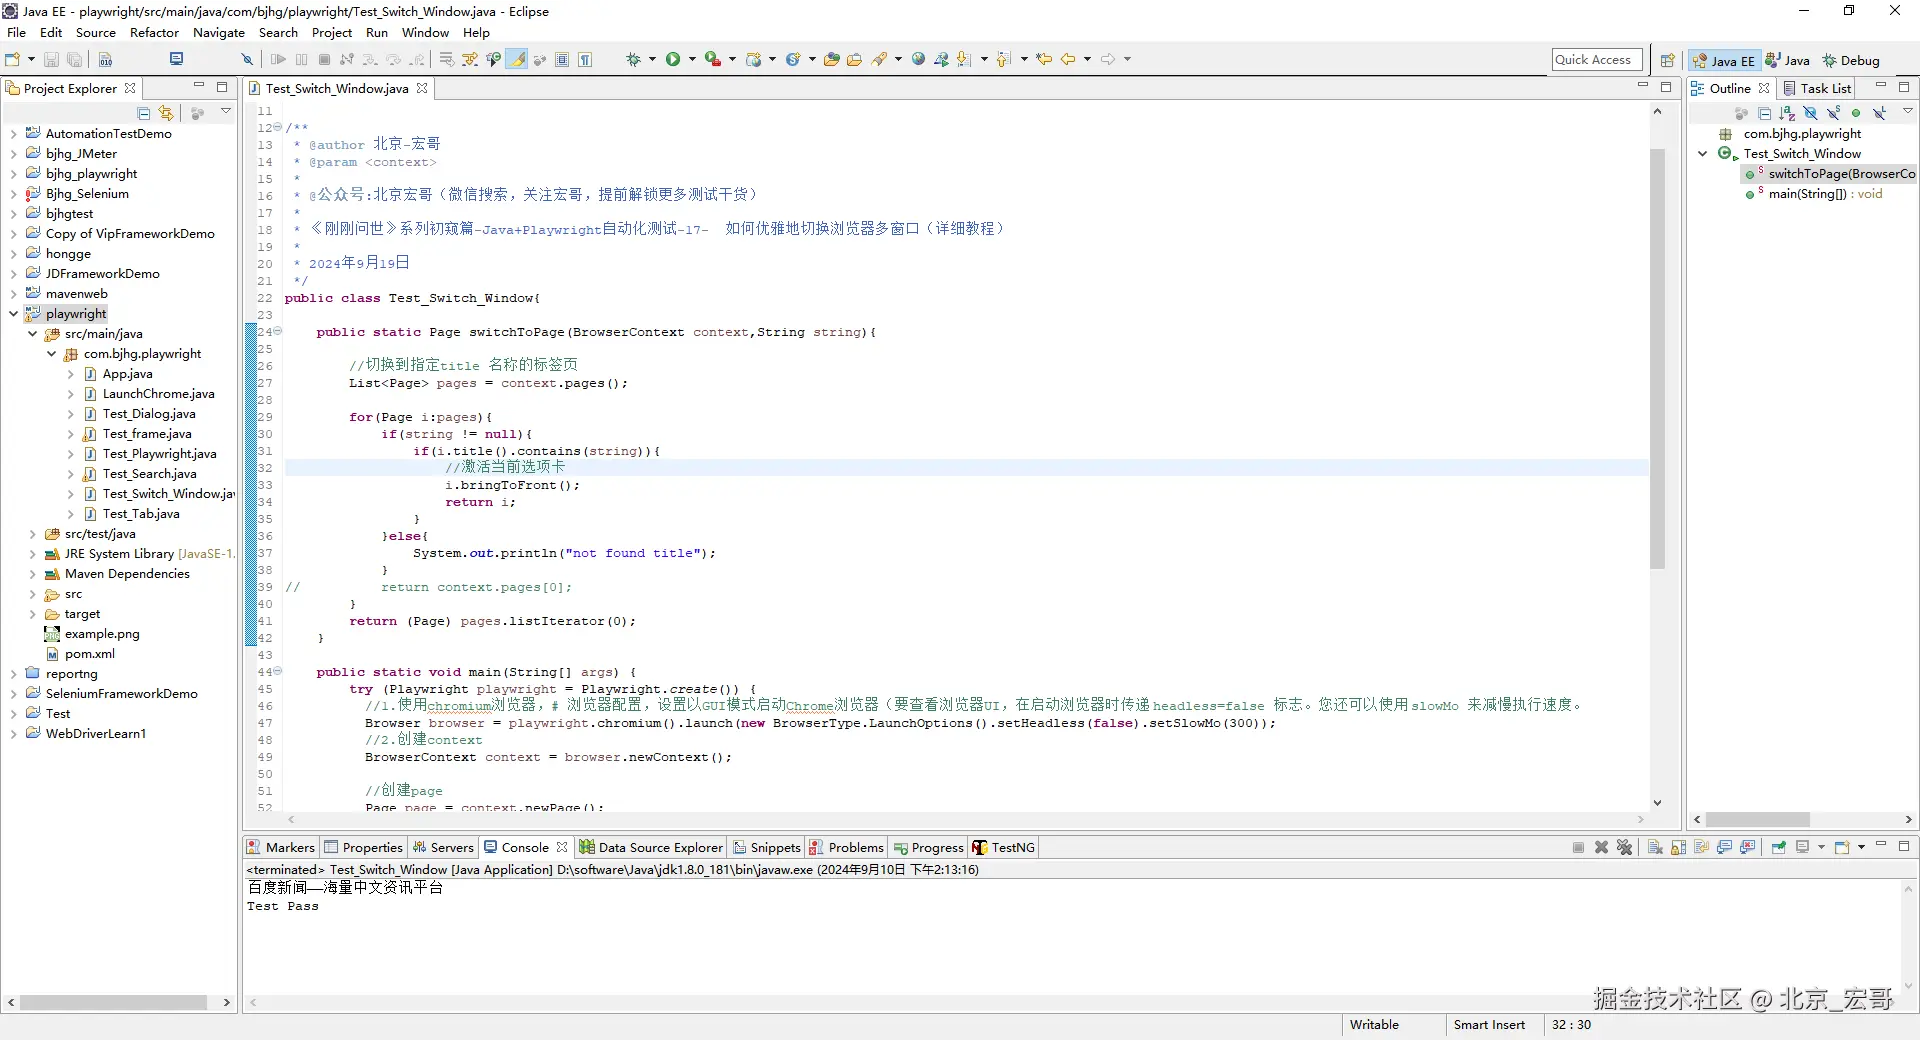Select pom.xml in Project Explorer
Viewport: 1920px width, 1040px height.
click(90, 654)
